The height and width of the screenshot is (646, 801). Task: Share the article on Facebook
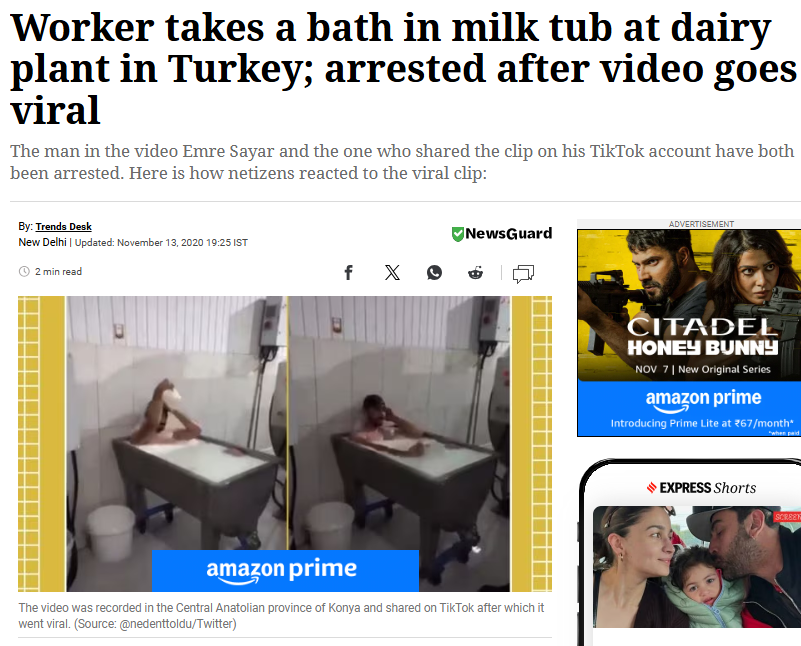pyautogui.click(x=348, y=272)
